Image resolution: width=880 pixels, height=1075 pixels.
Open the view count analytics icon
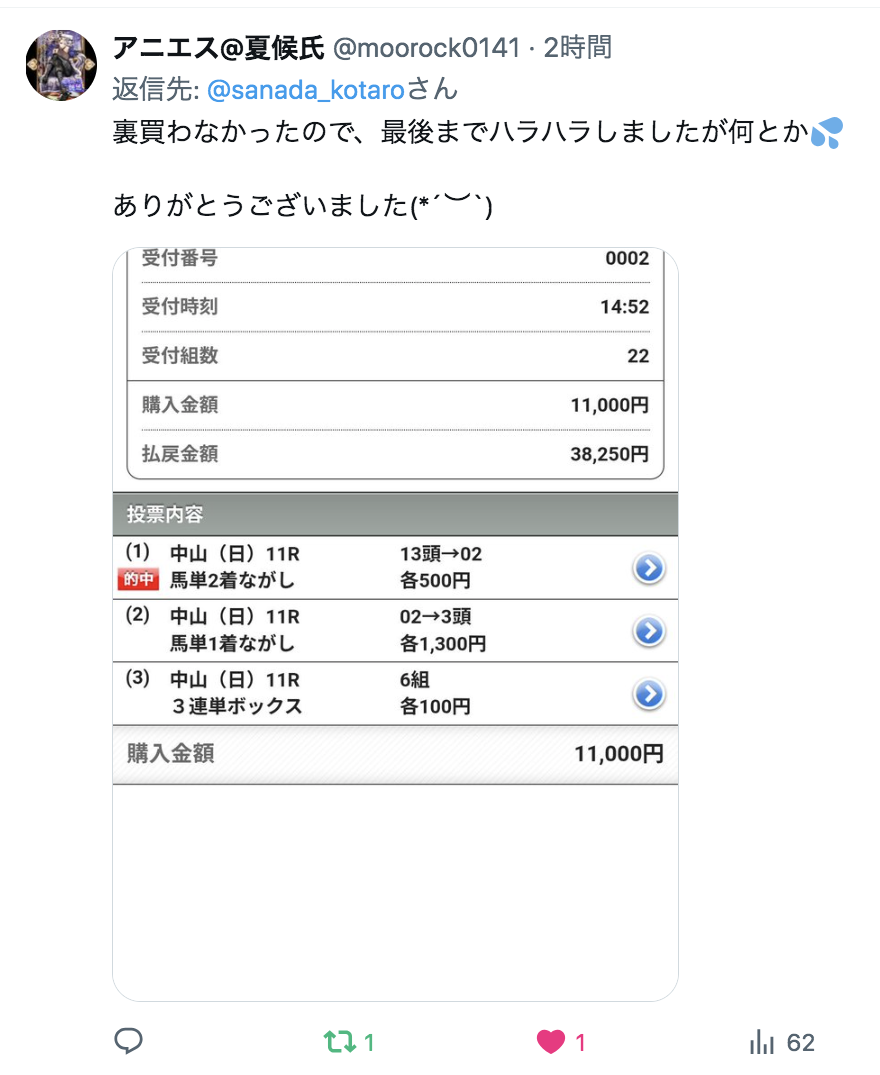[x=763, y=1043]
